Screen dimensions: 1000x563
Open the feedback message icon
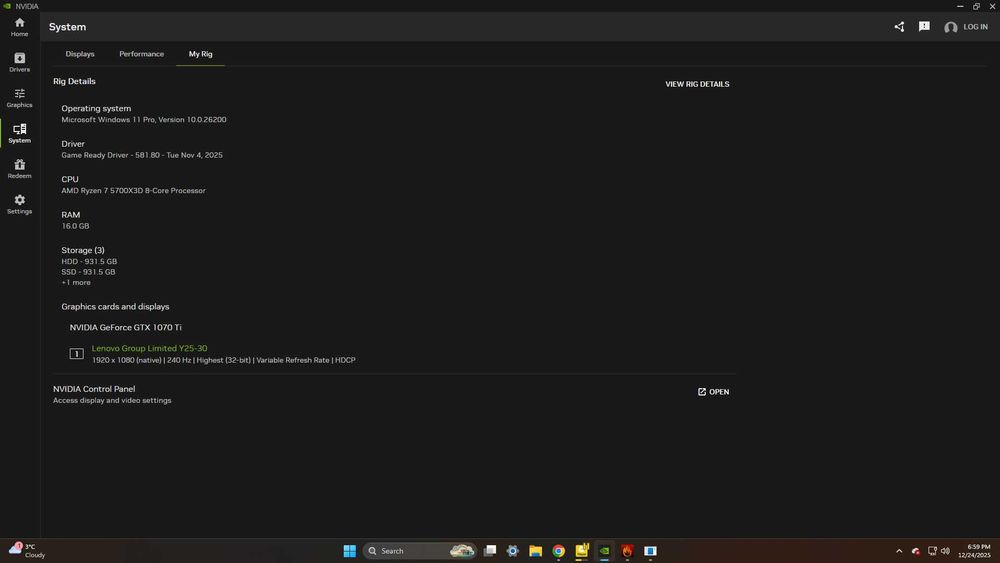coord(924,27)
